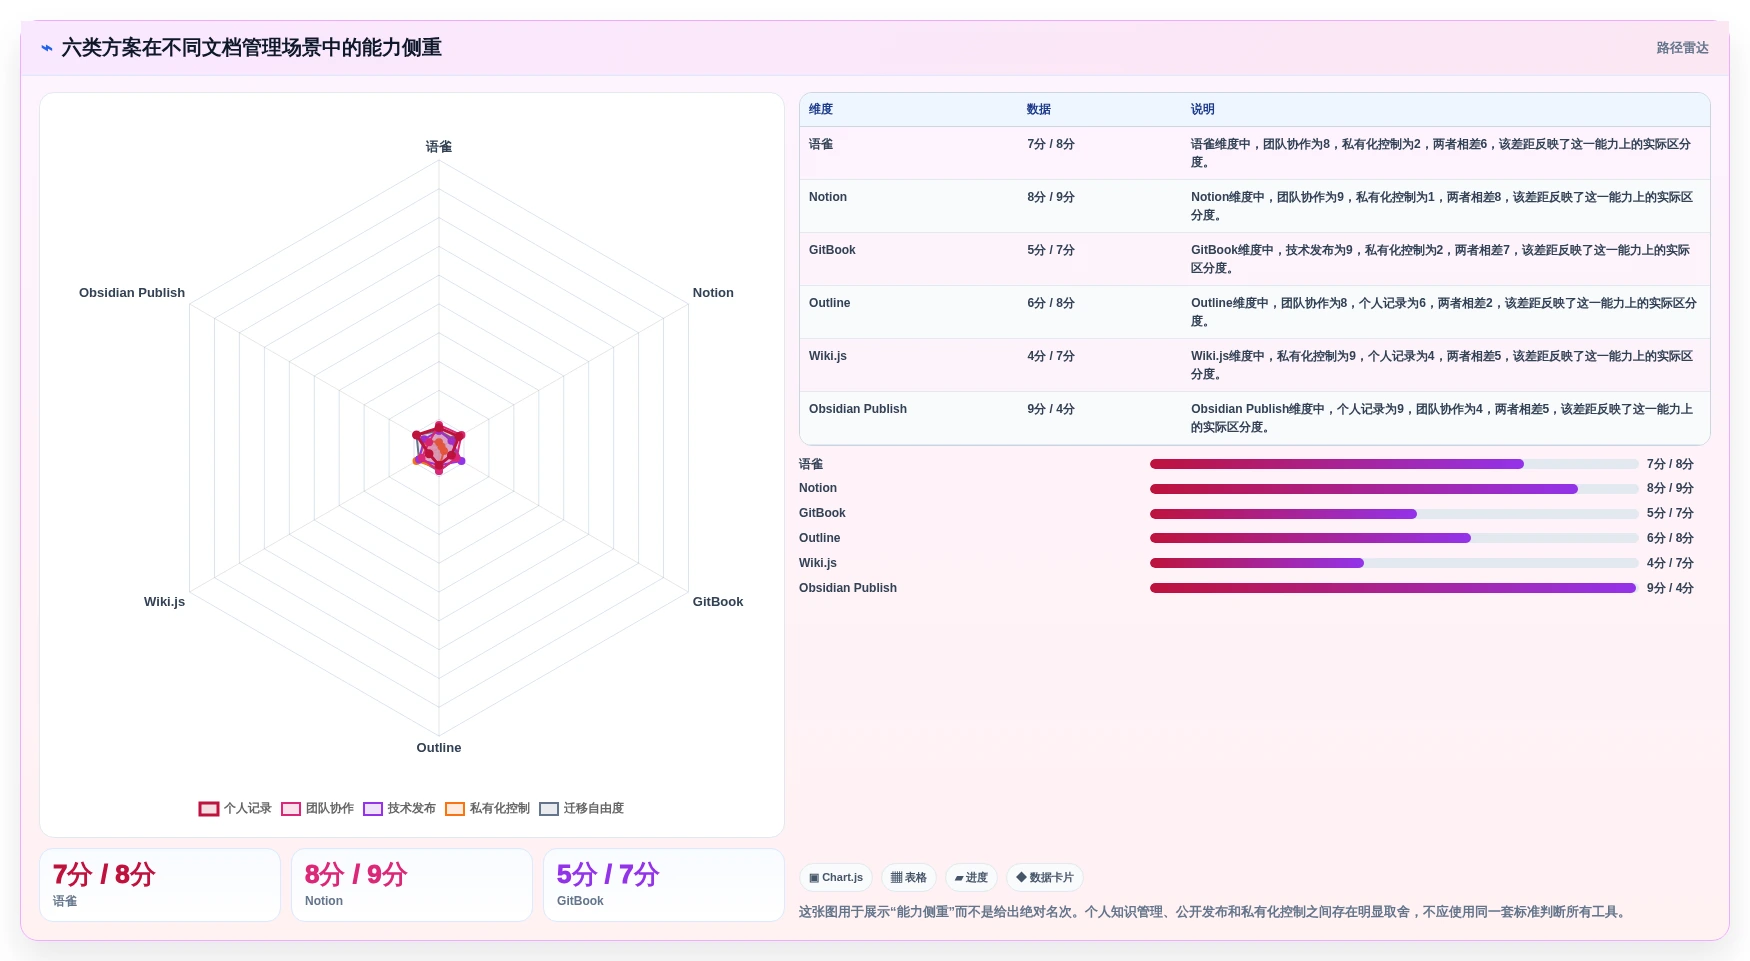Click the GitBook progress bar
This screenshot has height=961, width=1750.
(x=1394, y=514)
